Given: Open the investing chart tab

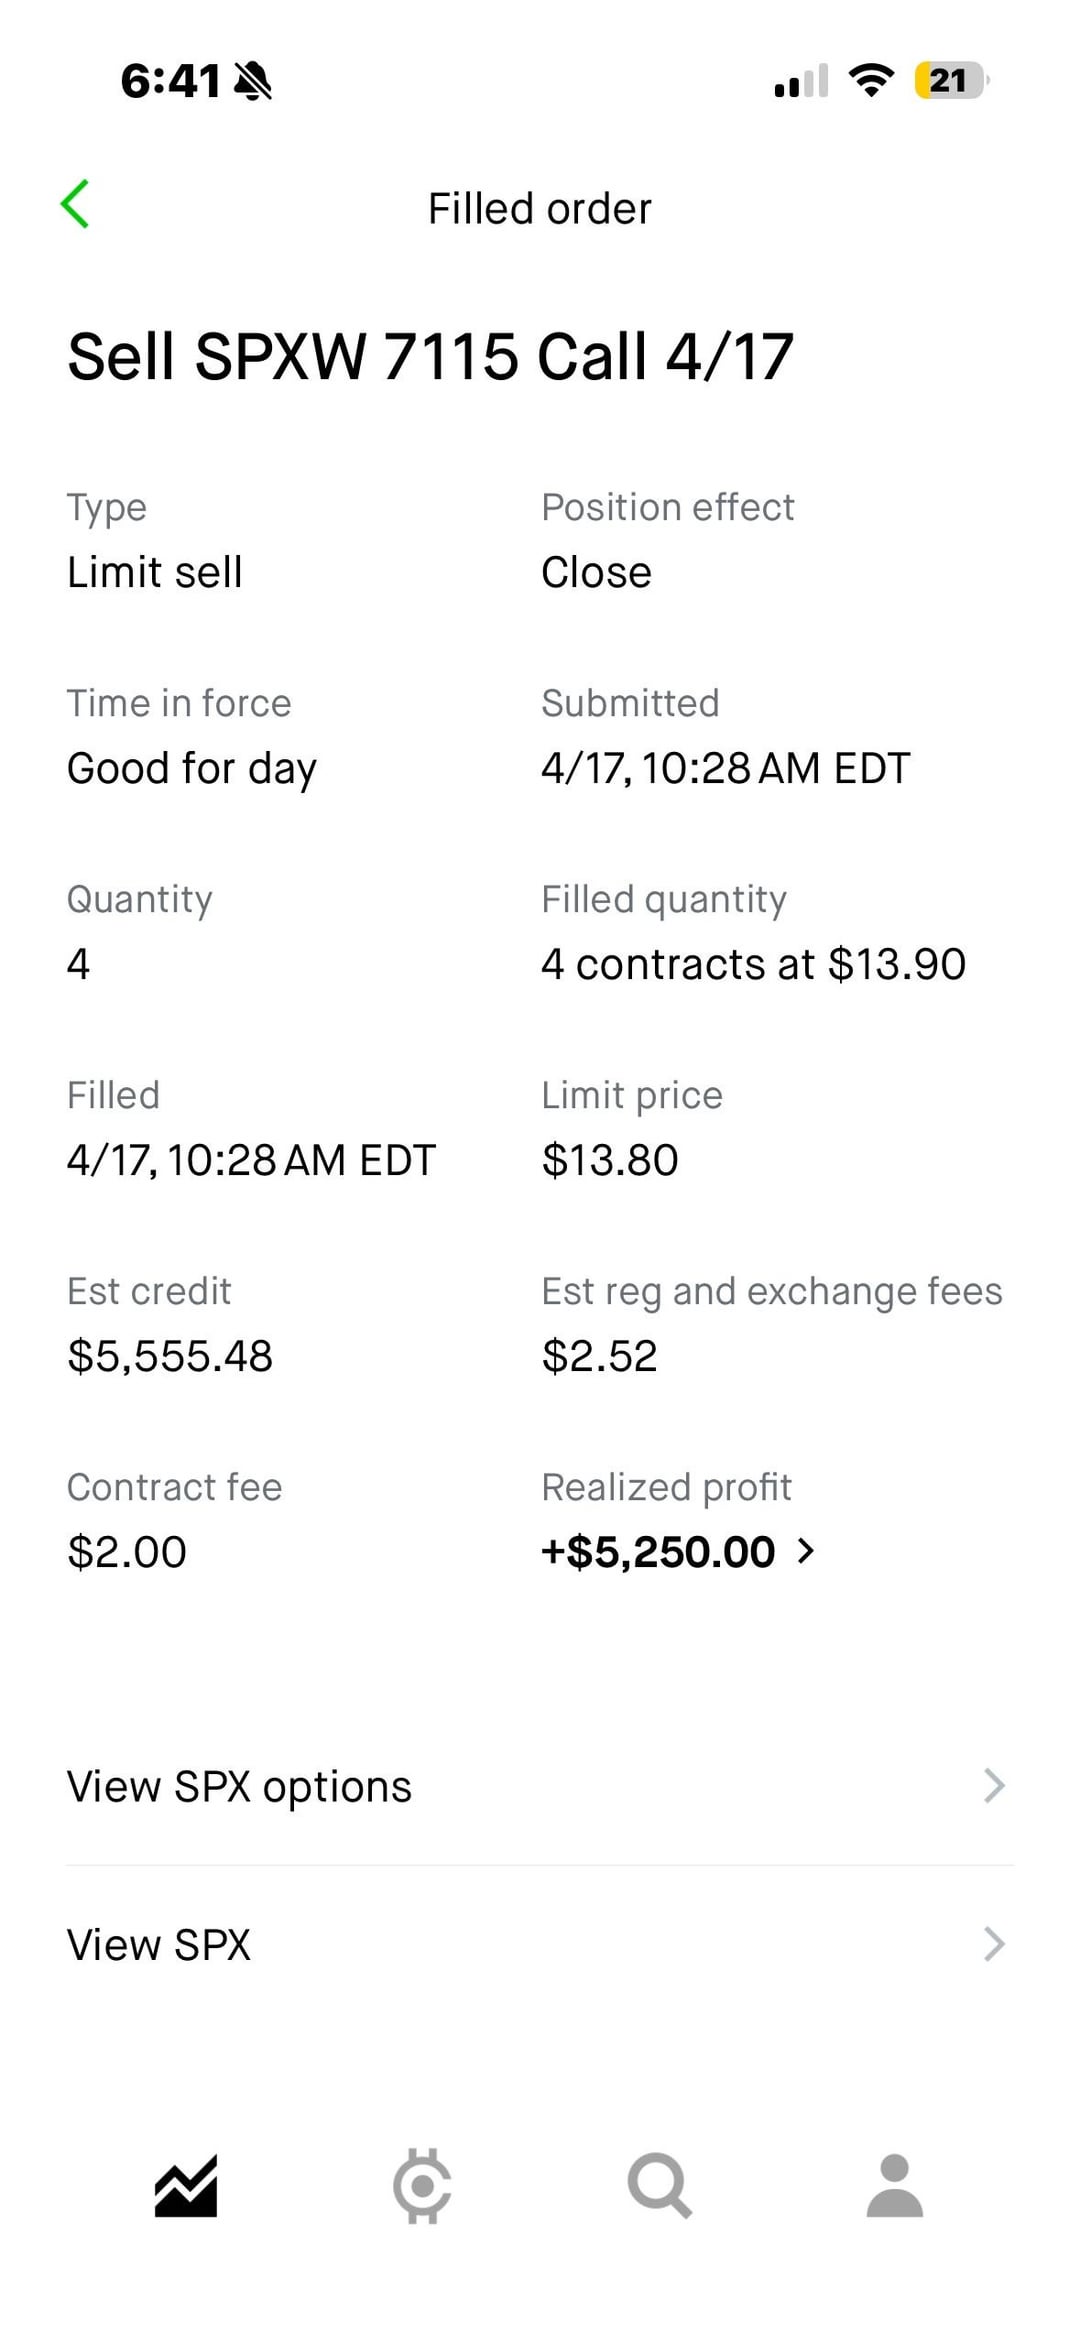Looking at the screenshot, I should [186, 2186].
